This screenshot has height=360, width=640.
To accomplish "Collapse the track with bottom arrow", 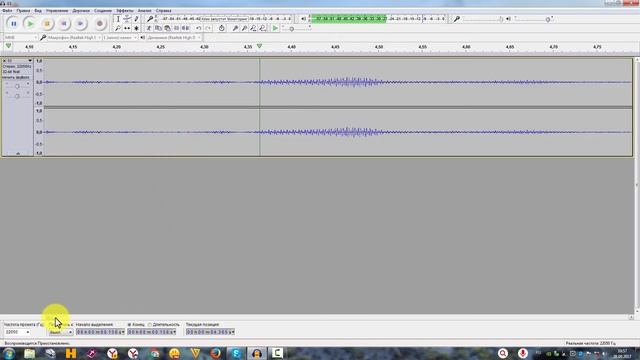I will (18, 153).
